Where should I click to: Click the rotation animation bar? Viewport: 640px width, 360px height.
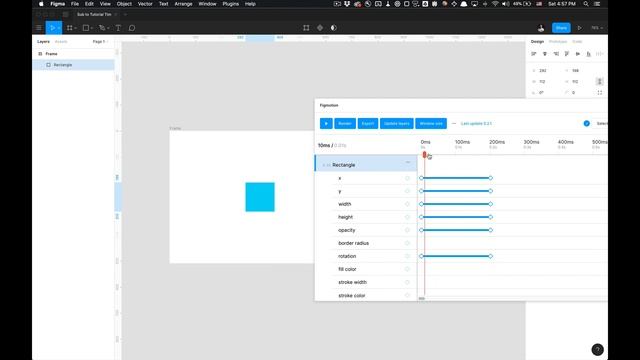click(456, 256)
